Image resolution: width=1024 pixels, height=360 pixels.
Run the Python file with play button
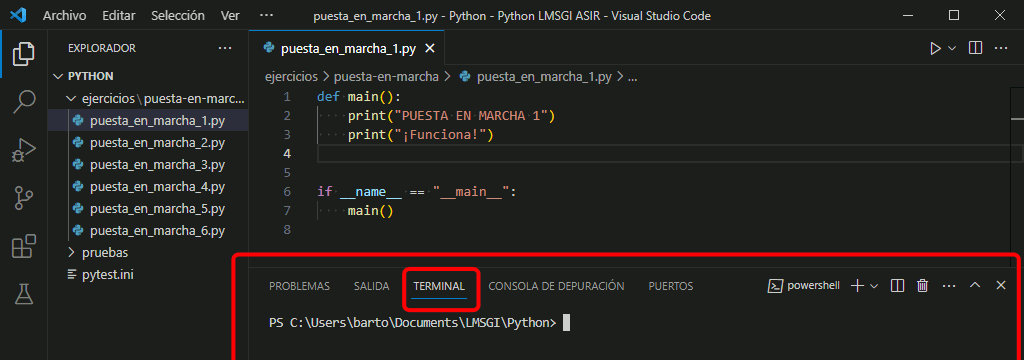(x=935, y=48)
